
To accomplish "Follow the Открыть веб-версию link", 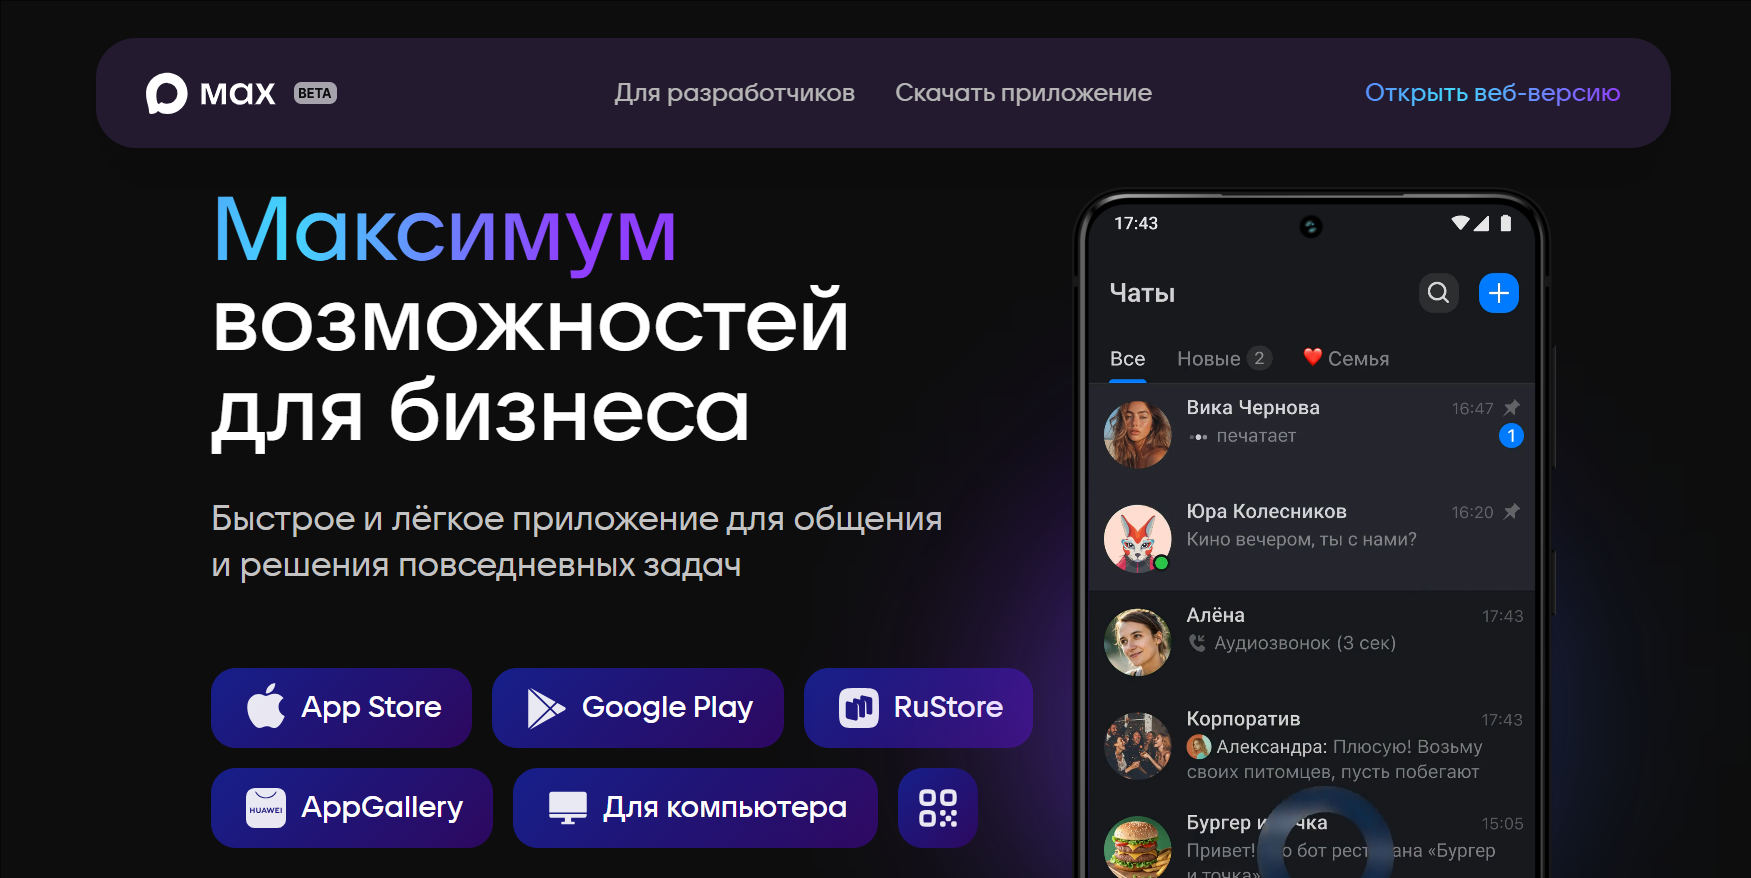I will coord(1492,93).
